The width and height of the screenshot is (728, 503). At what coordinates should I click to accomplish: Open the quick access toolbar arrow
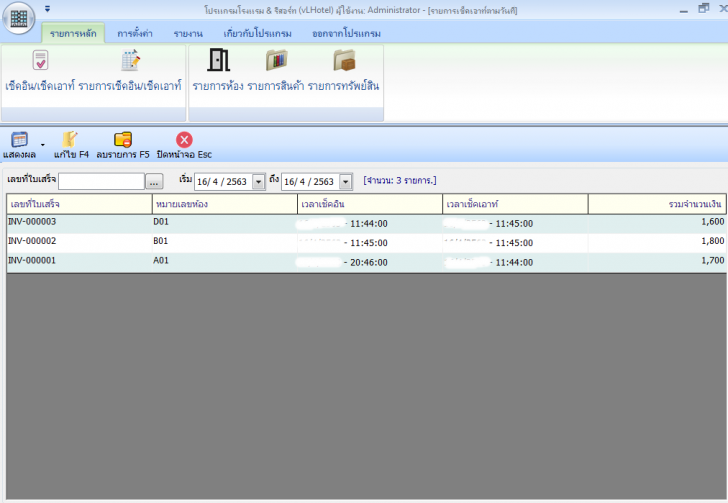point(47,9)
